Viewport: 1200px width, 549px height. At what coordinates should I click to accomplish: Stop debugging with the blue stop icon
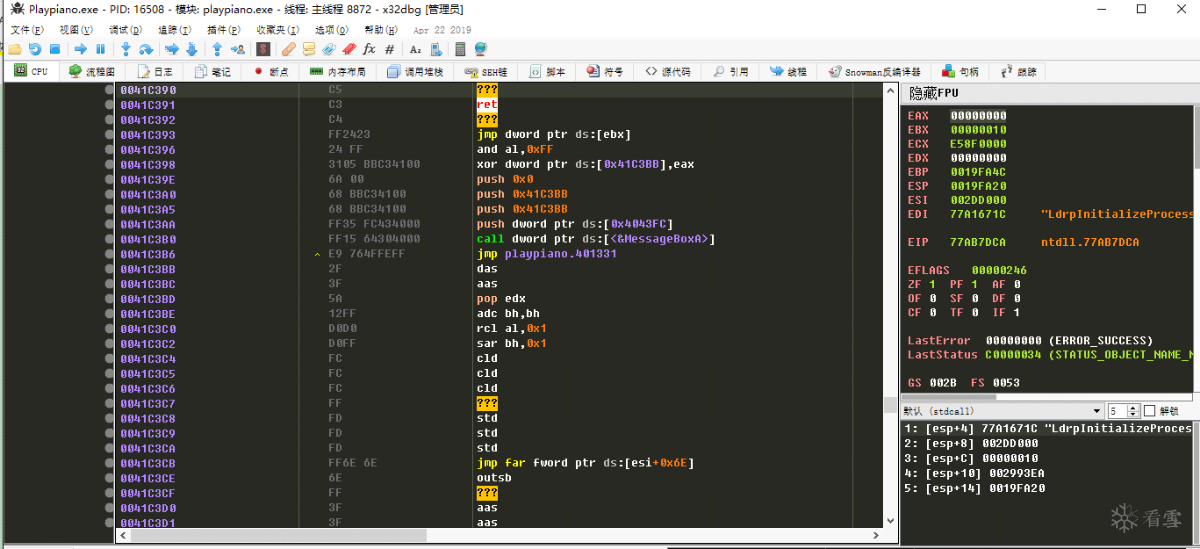pos(55,49)
